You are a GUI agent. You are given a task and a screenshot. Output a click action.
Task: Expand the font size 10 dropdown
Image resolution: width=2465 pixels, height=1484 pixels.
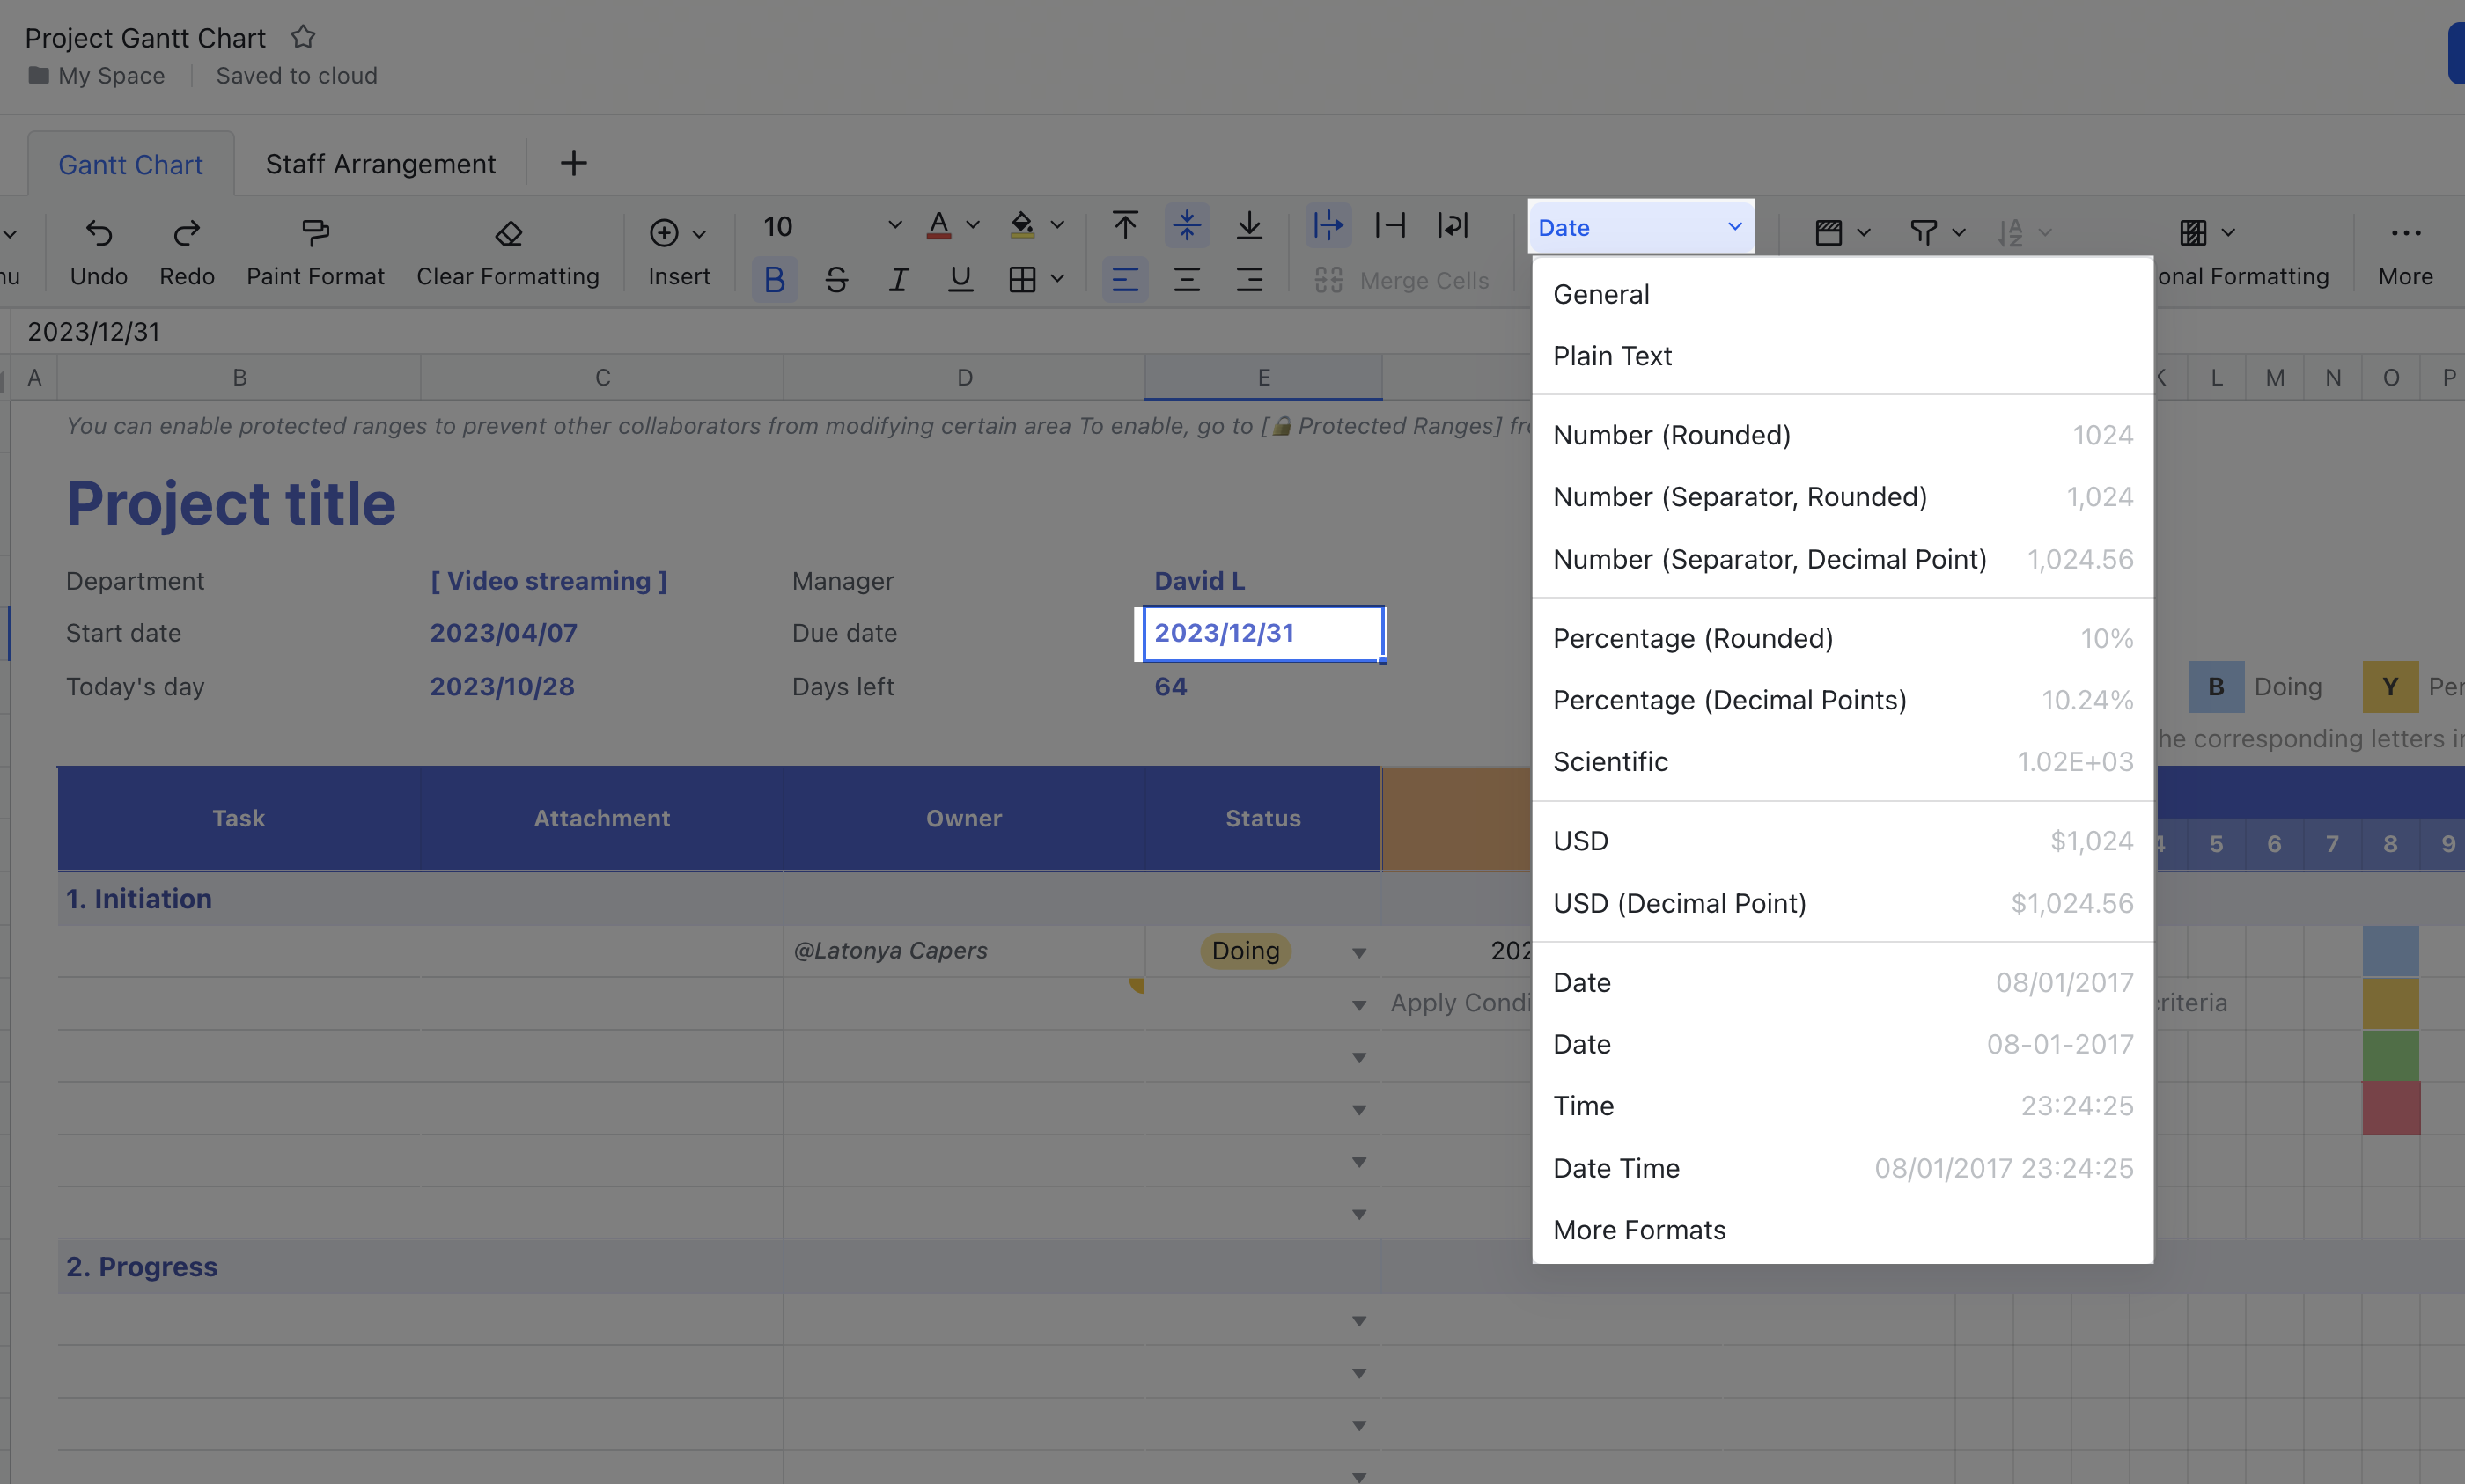coord(894,226)
